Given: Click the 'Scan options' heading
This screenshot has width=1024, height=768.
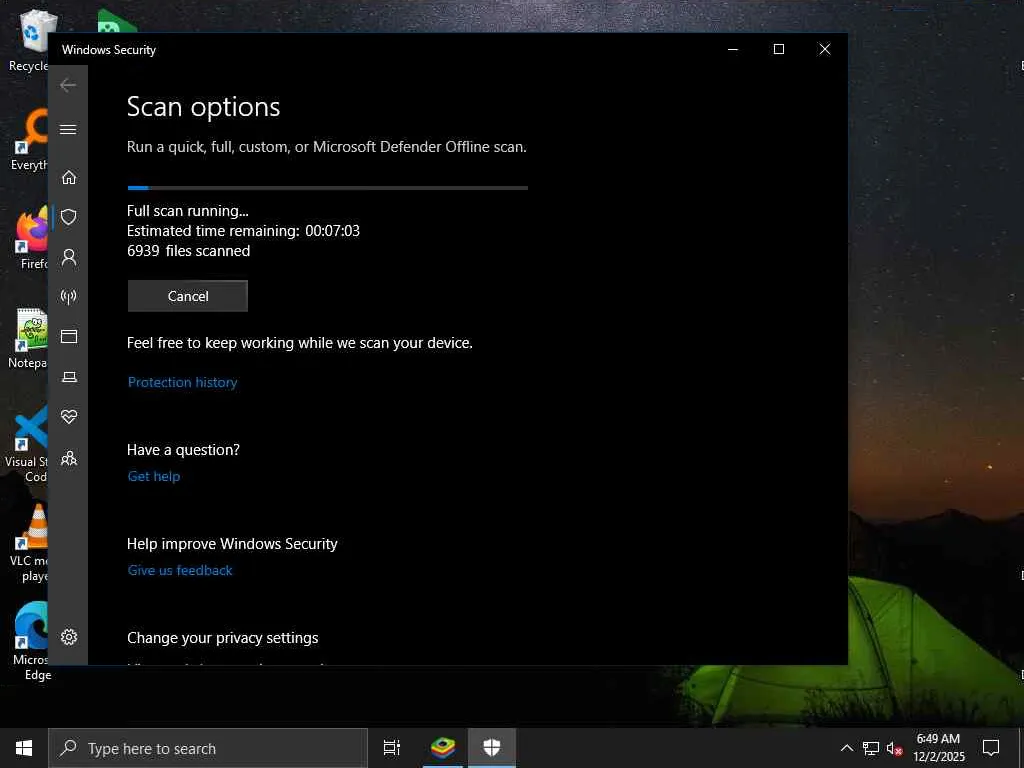Looking at the screenshot, I should click(203, 107).
